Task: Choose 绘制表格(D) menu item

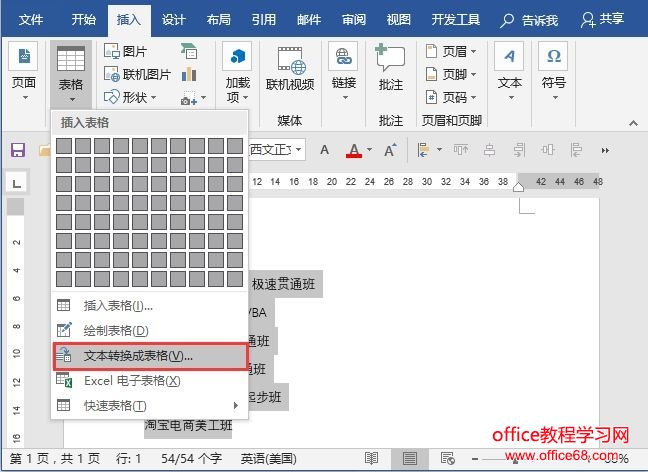Action: tap(150, 330)
